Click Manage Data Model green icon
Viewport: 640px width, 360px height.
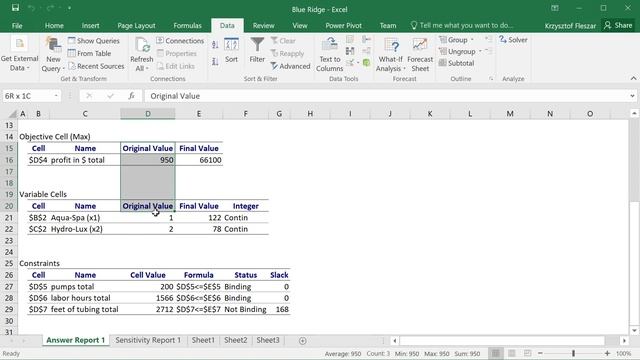(x=367, y=63)
